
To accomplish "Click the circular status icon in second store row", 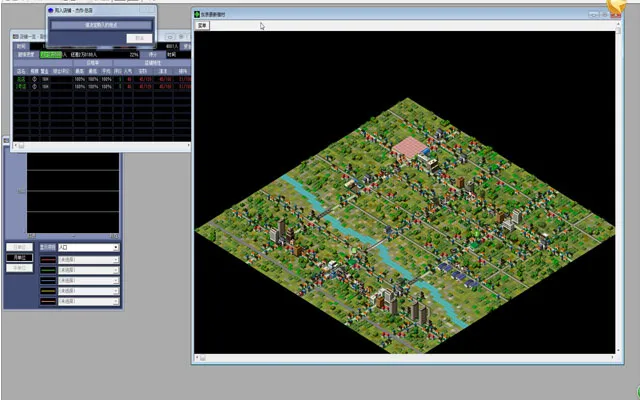I will click(x=35, y=87).
